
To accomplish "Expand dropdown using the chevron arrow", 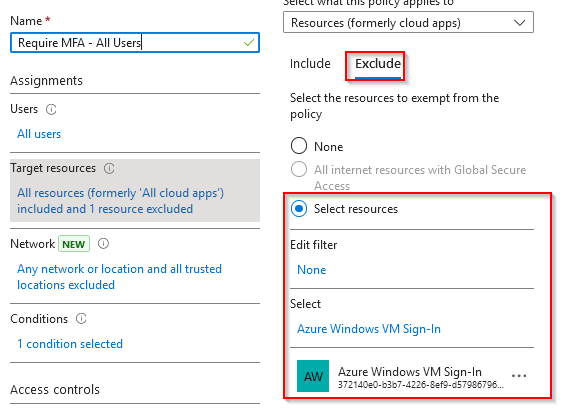I will pyautogui.click(x=519, y=23).
